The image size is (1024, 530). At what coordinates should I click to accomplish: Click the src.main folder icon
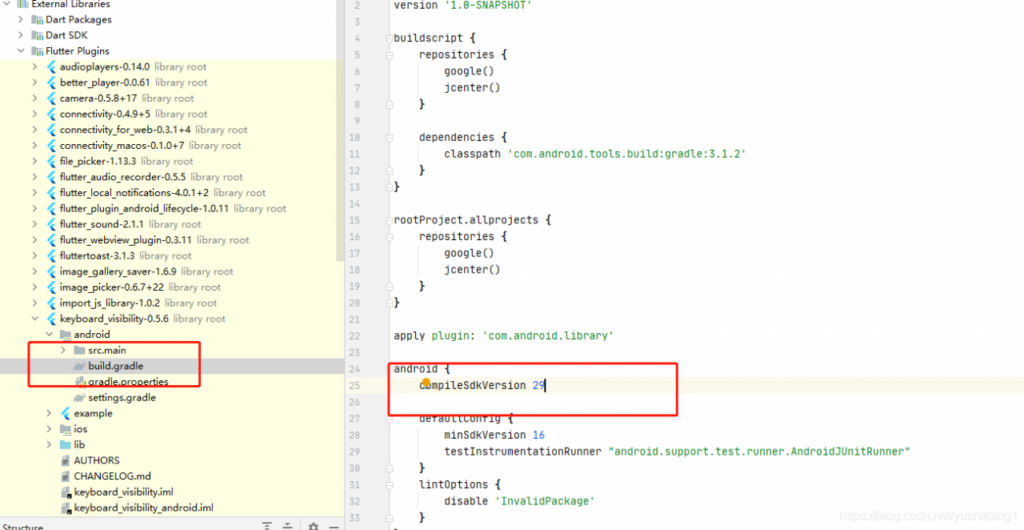tap(80, 351)
